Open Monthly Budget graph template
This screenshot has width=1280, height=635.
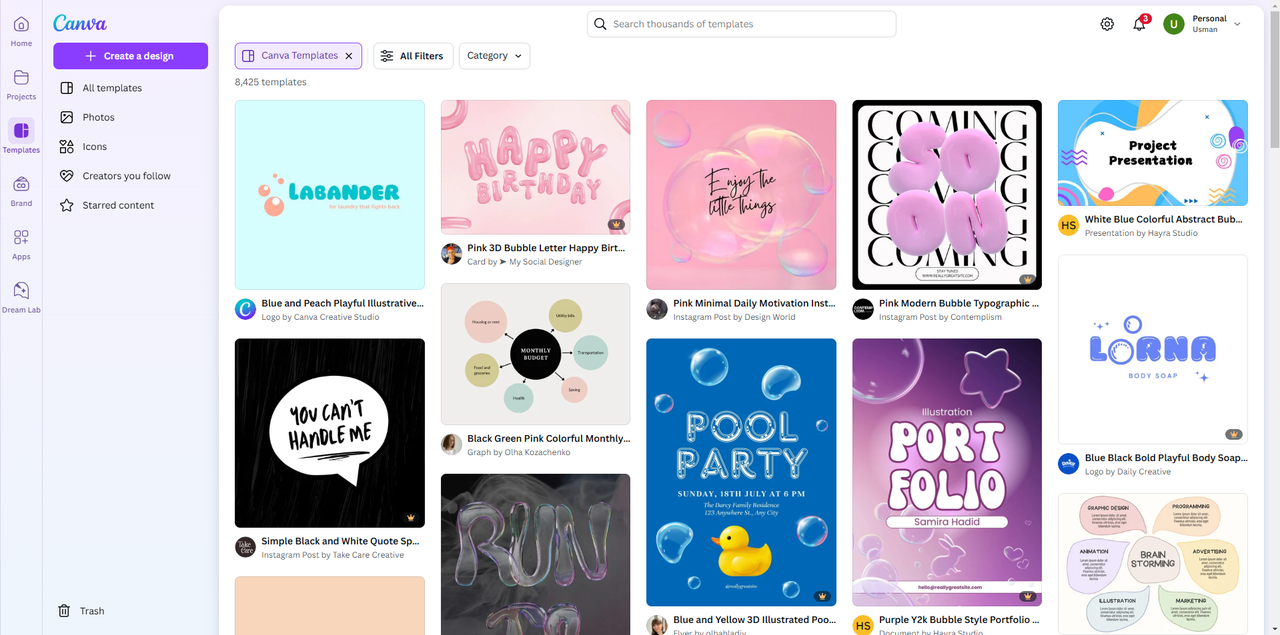click(x=536, y=354)
